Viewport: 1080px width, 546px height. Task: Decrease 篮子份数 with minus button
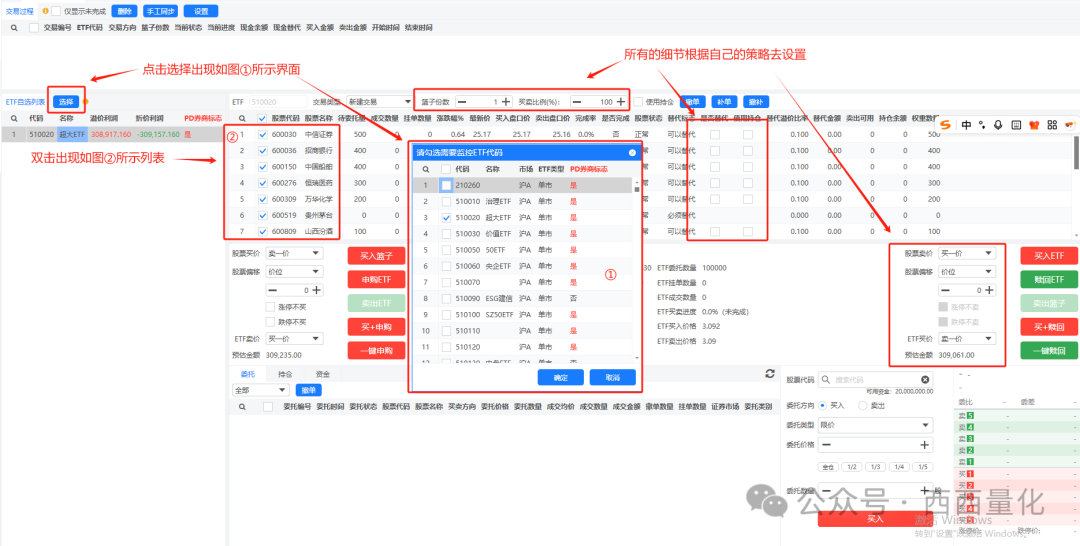(461, 102)
